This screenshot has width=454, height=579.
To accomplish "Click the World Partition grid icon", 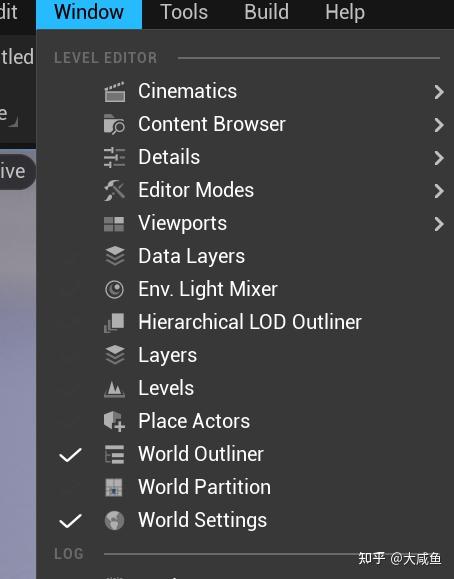I will click(114, 487).
